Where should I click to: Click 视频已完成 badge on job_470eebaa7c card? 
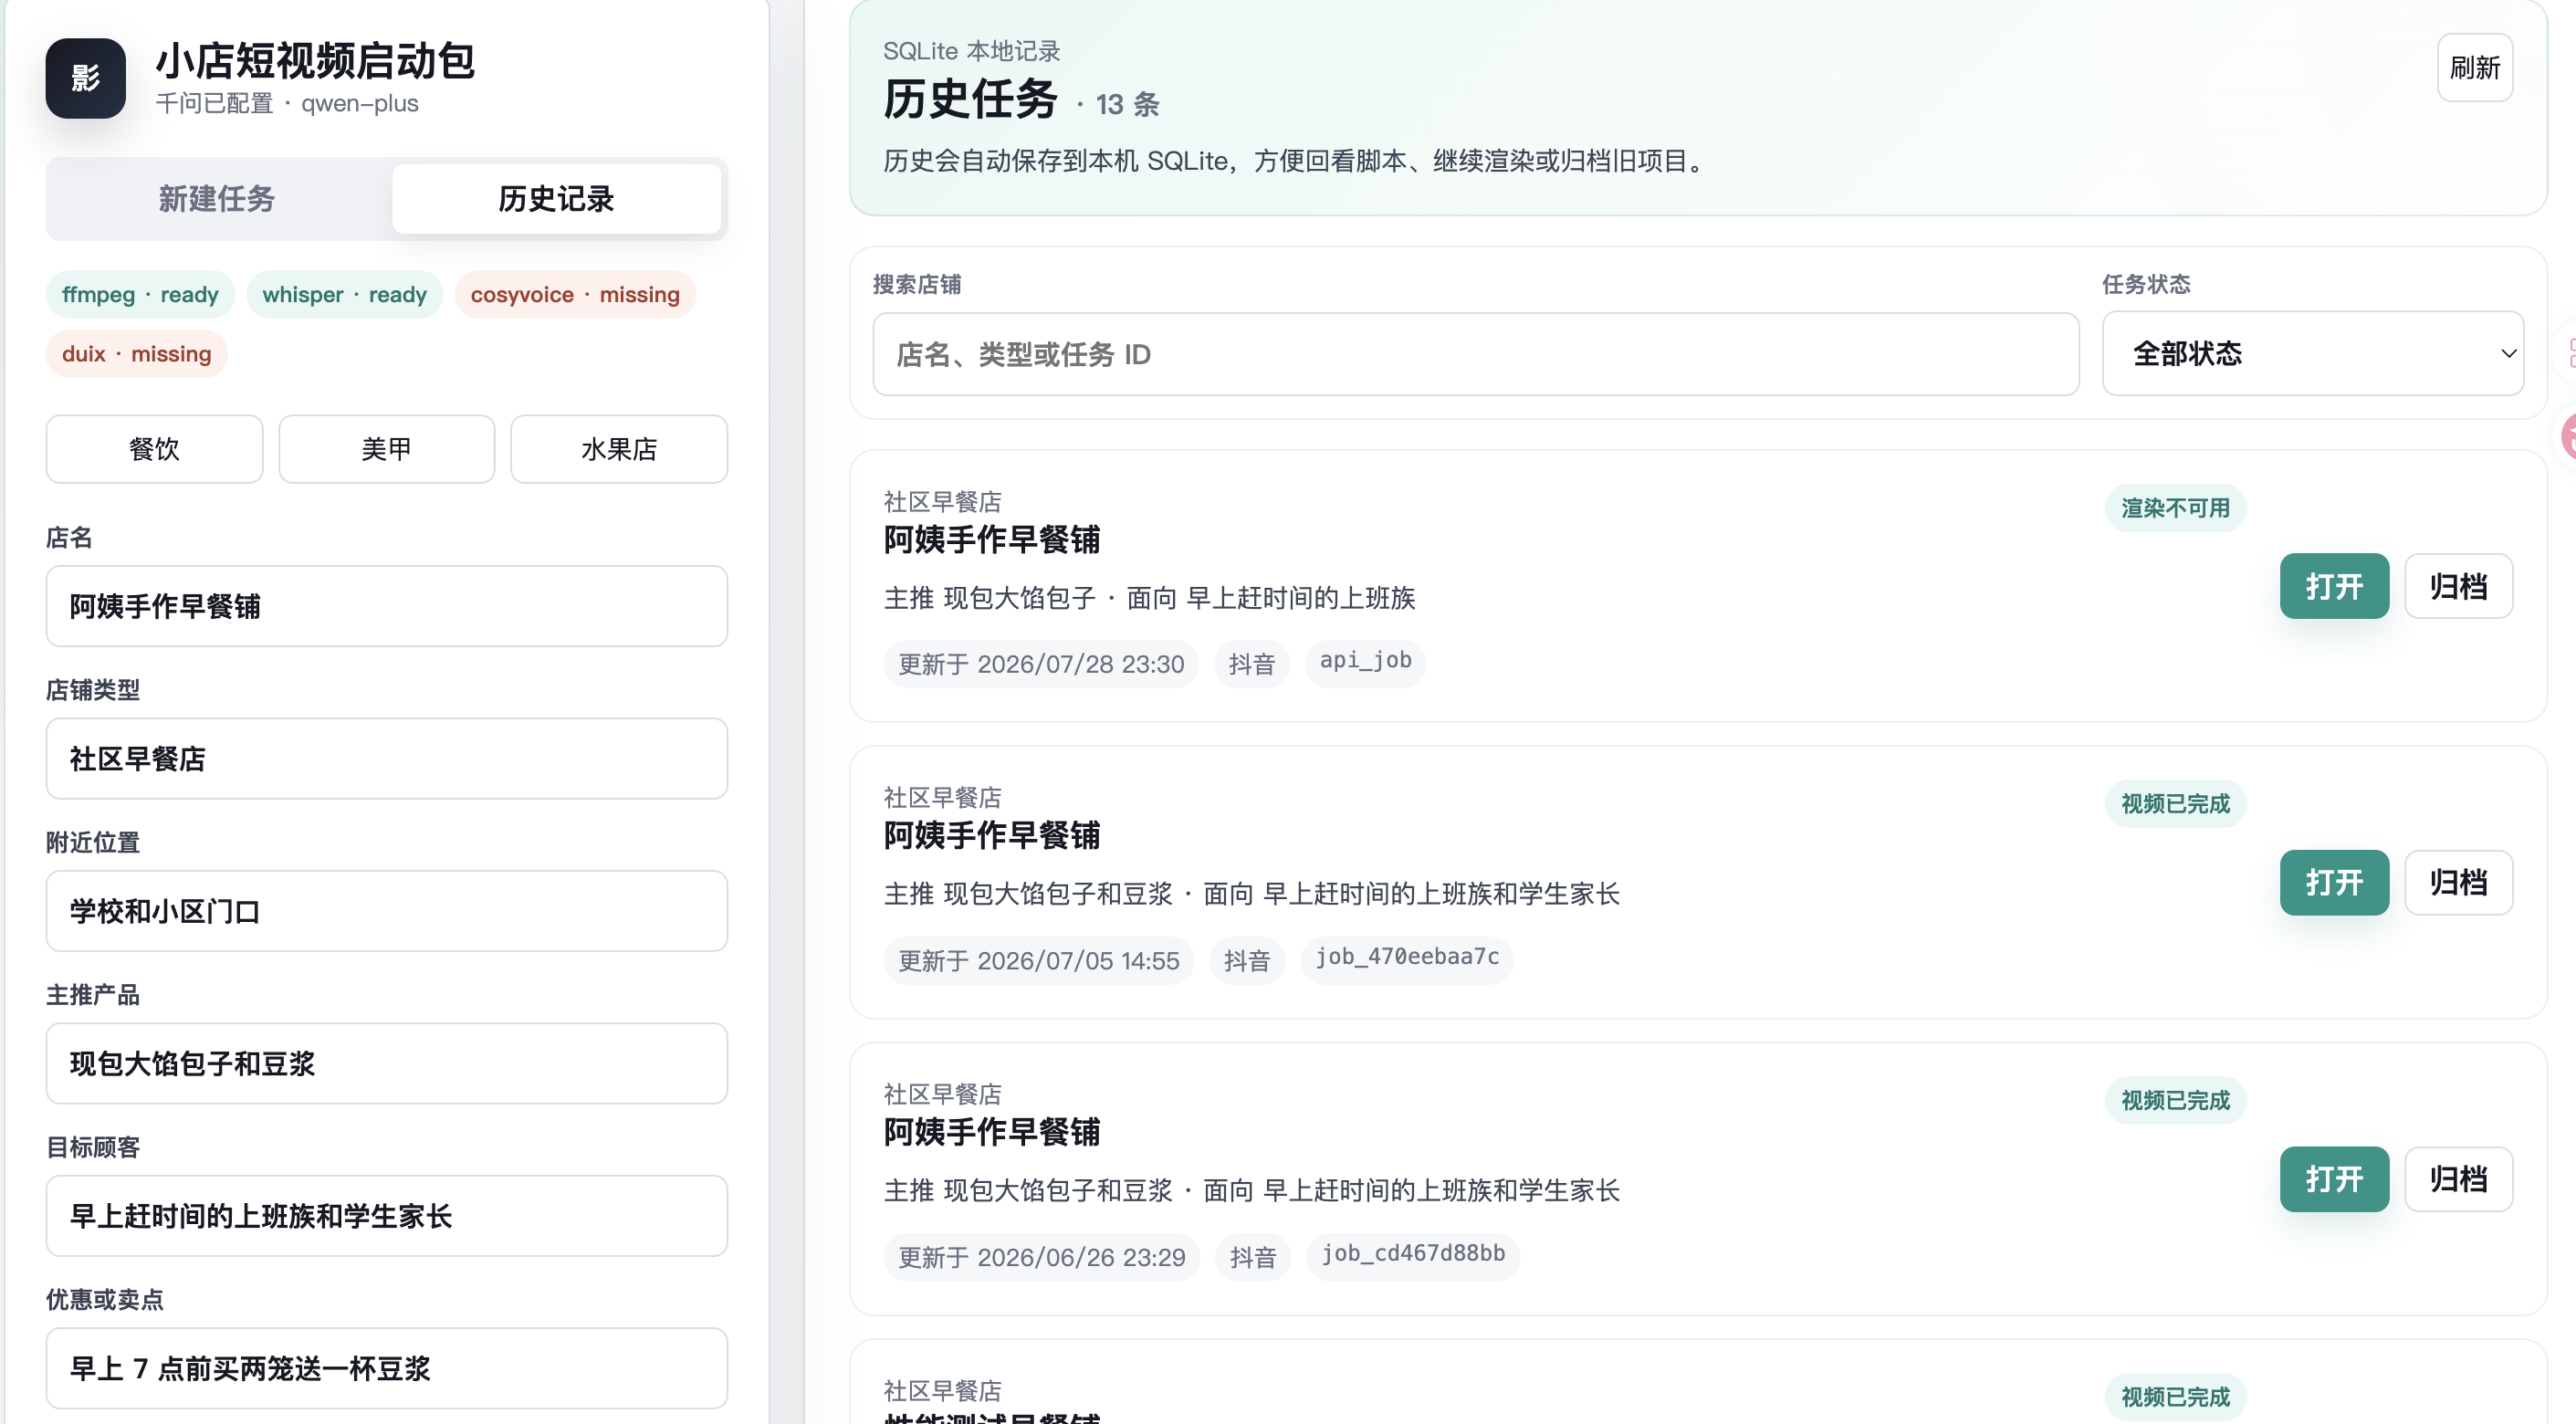click(2175, 804)
